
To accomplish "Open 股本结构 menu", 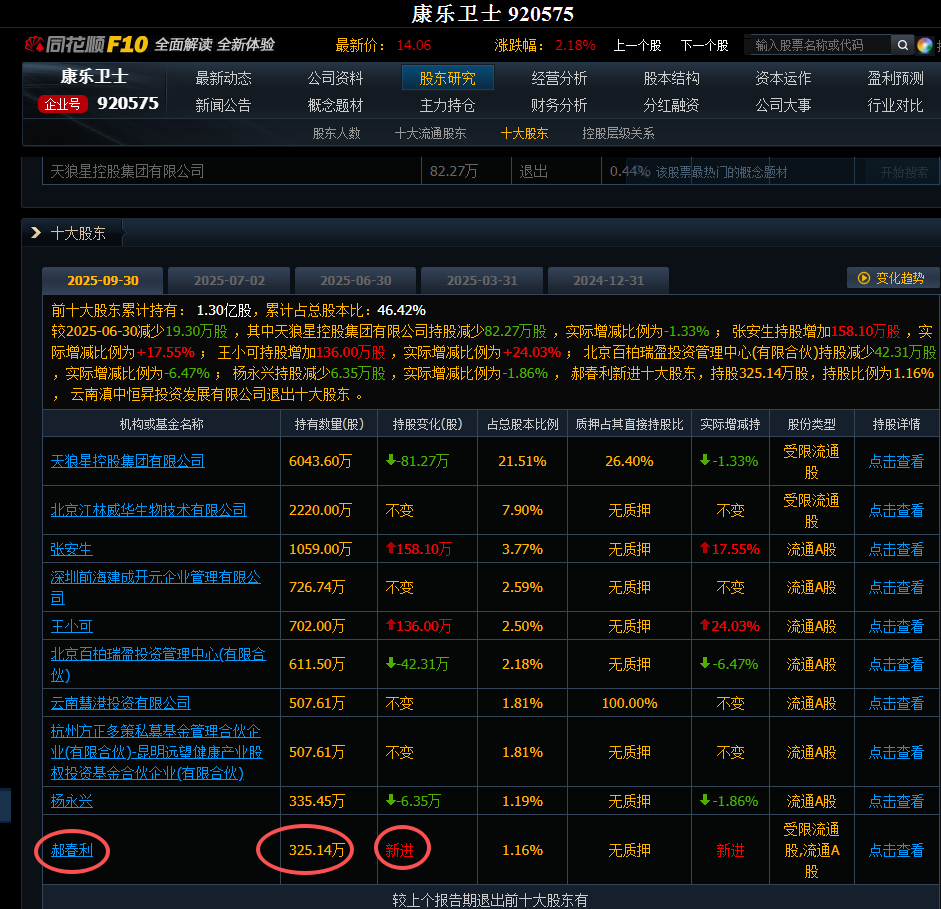I will (x=671, y=78).
